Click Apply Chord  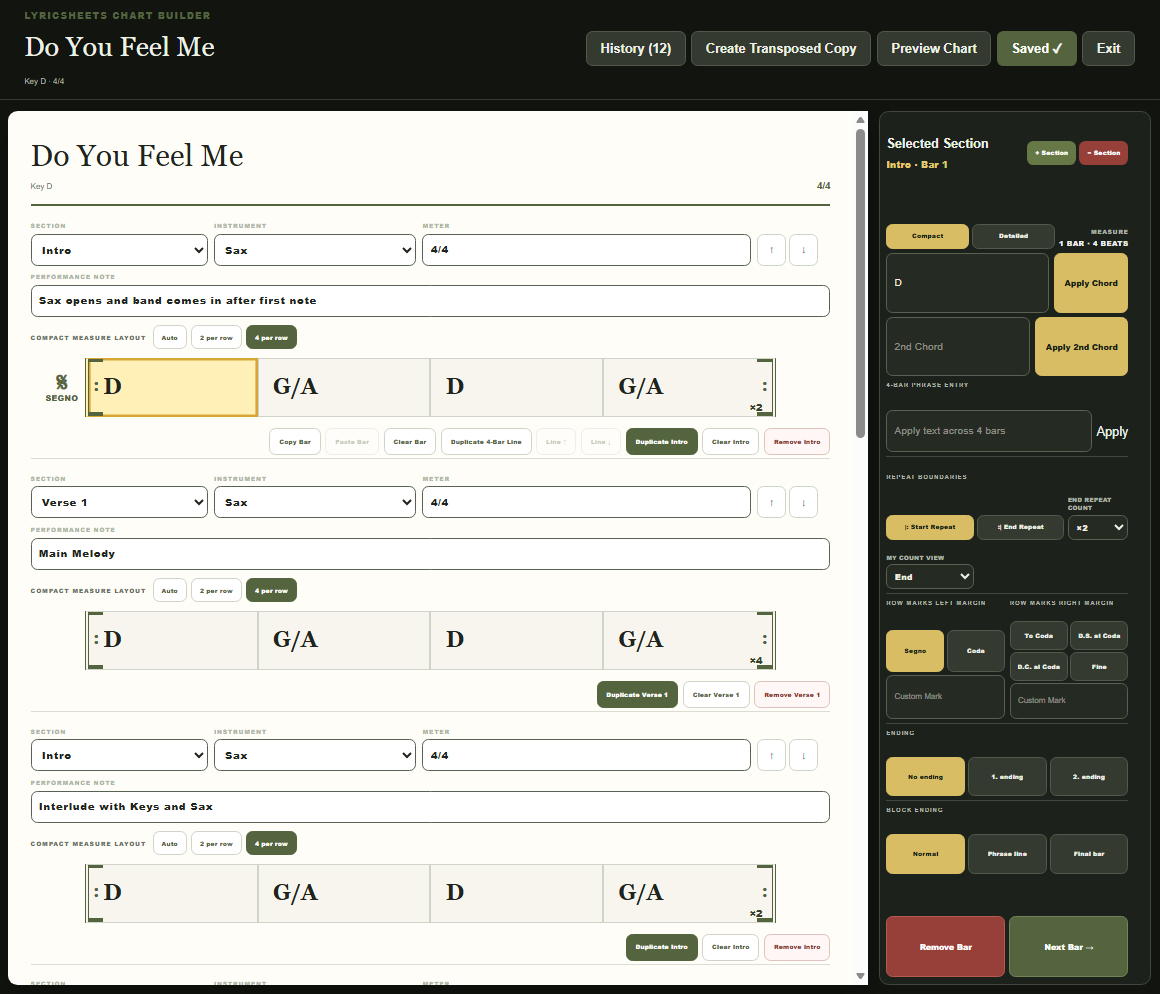coord(1090,283)
